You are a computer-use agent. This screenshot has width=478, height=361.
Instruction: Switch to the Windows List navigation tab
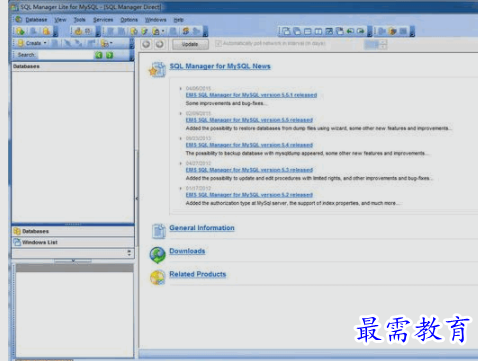pyautogui.click(x=73, y=242)
